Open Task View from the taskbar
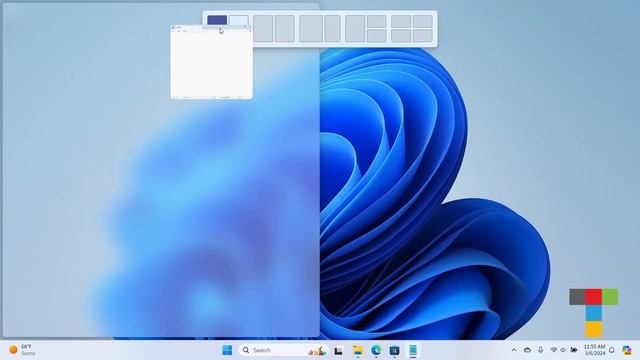 [338, 350]
